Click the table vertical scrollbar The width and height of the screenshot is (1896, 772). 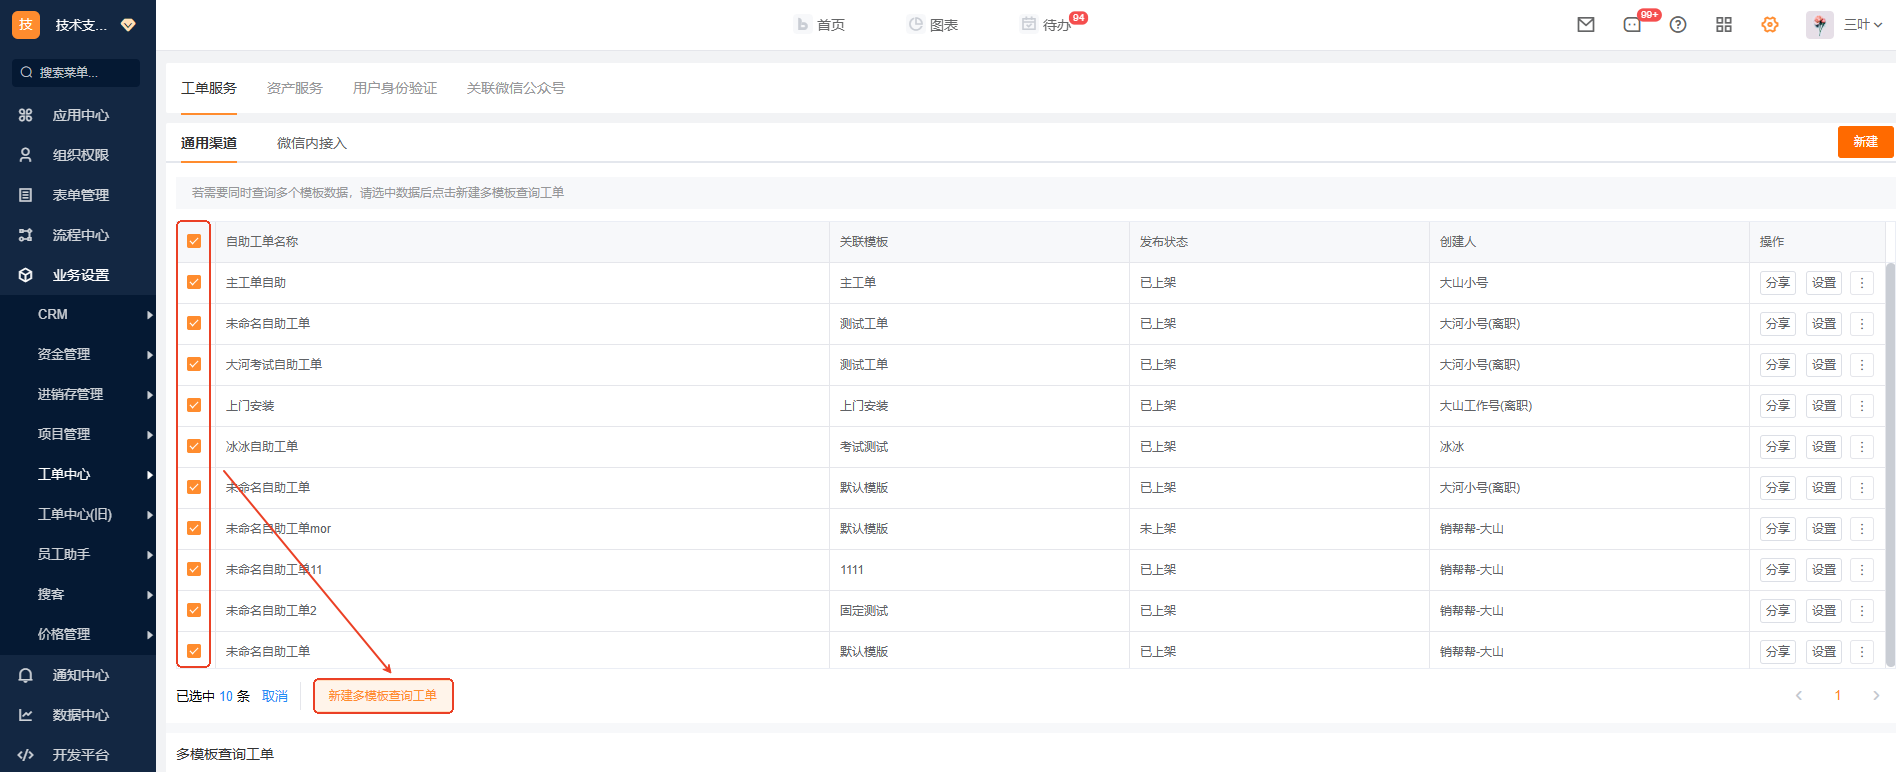(1889, 460)
